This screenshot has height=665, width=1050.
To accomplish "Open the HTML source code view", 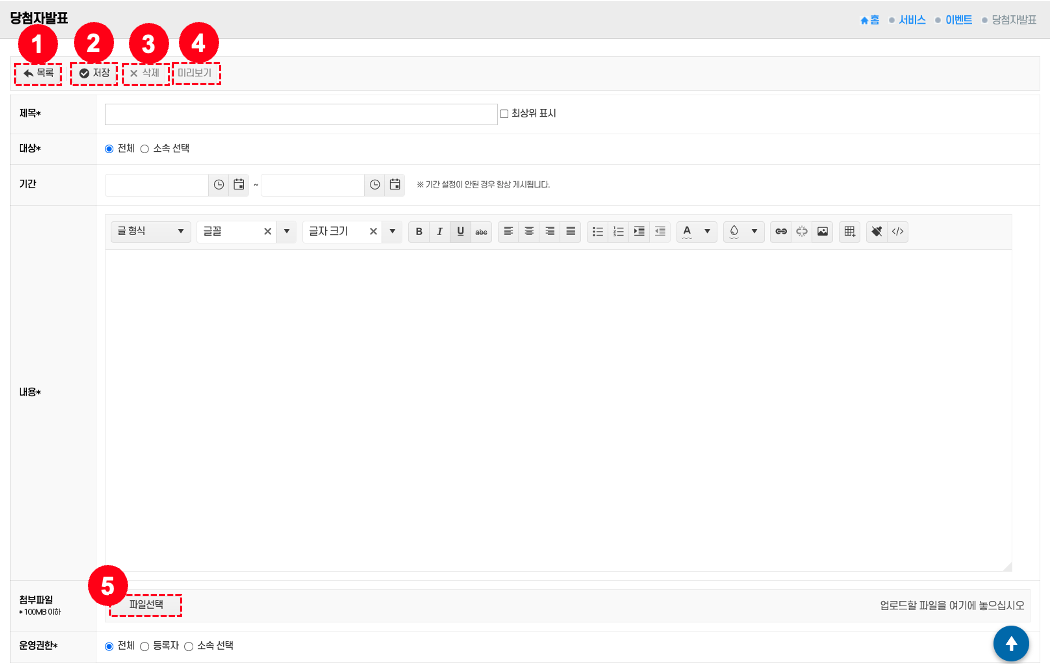I will pyautogui.click(x=897, y=231).
